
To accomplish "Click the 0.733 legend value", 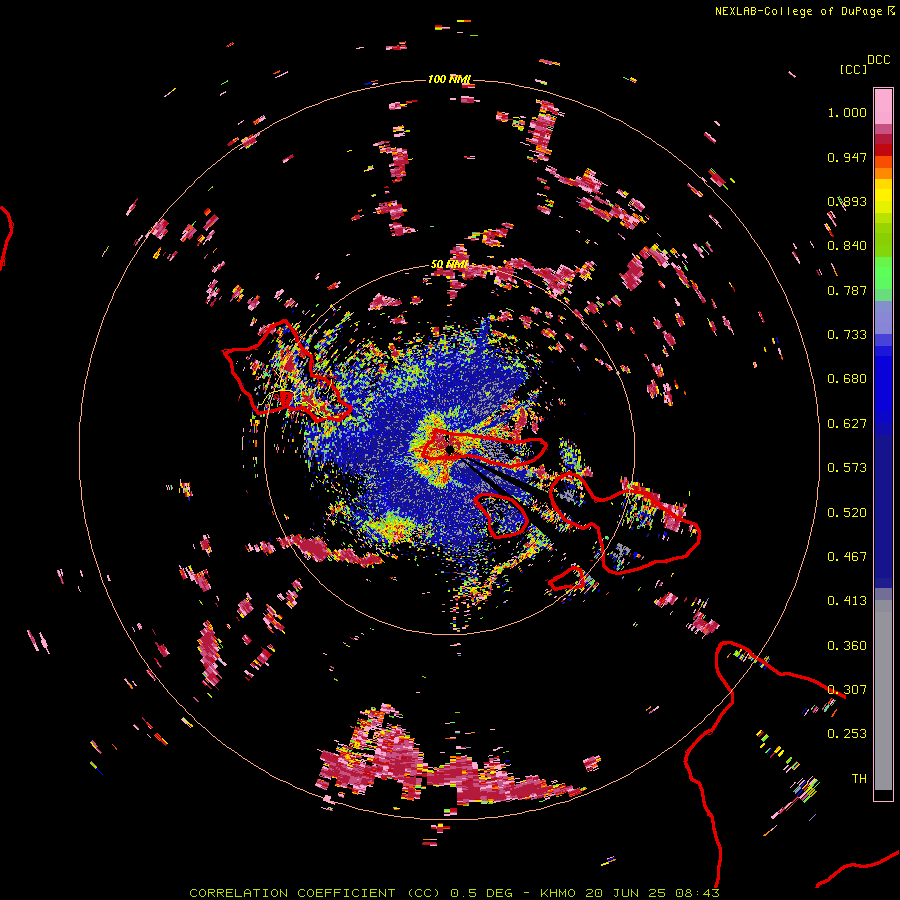I will point(847,335).
